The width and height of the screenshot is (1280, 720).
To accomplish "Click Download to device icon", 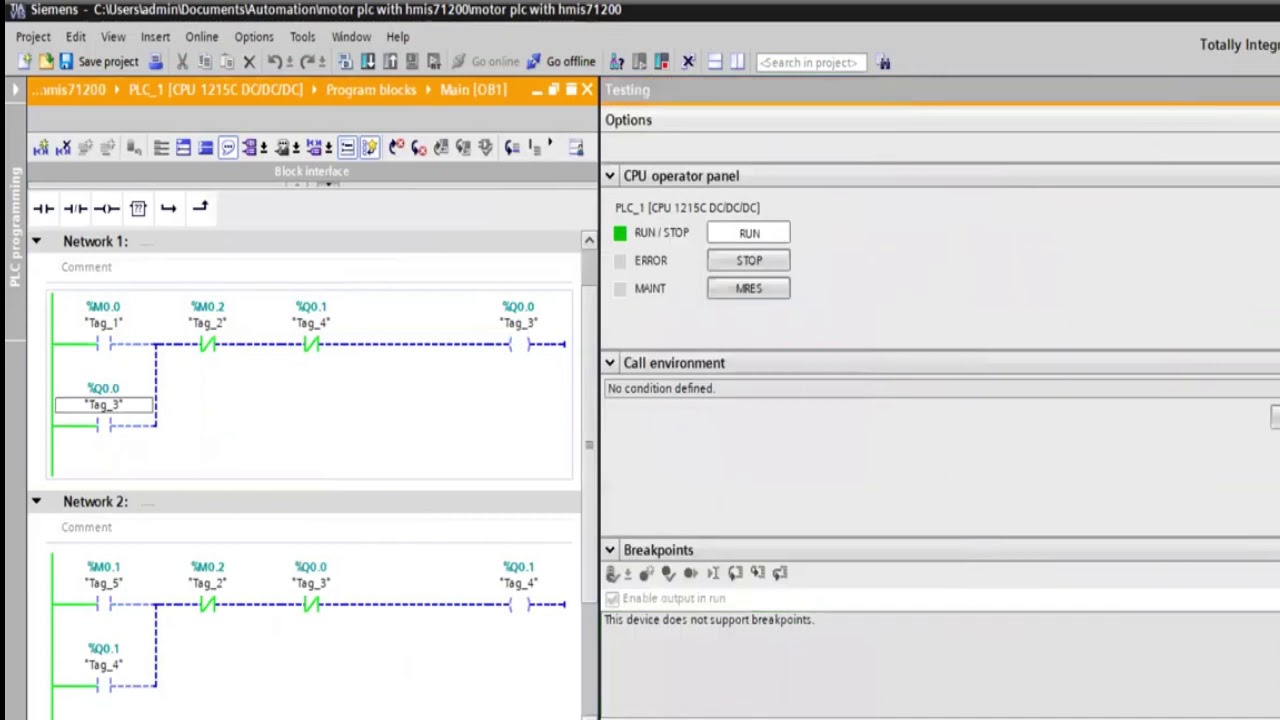I will click(x=368, y=62).
